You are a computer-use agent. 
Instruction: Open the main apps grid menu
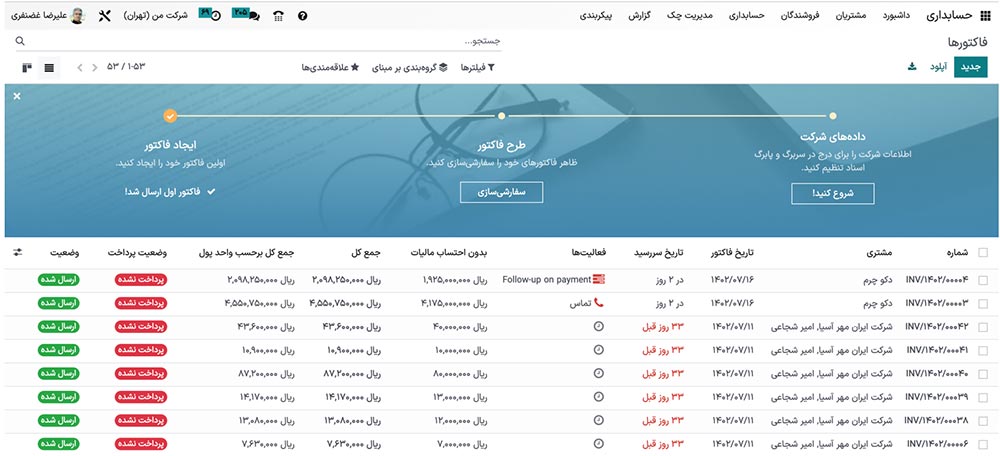tap(985, 16)
